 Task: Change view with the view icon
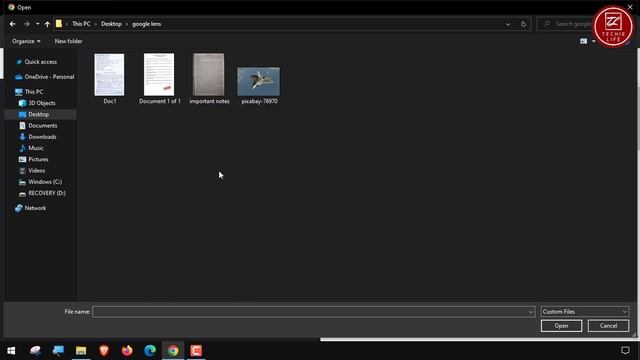583,41
